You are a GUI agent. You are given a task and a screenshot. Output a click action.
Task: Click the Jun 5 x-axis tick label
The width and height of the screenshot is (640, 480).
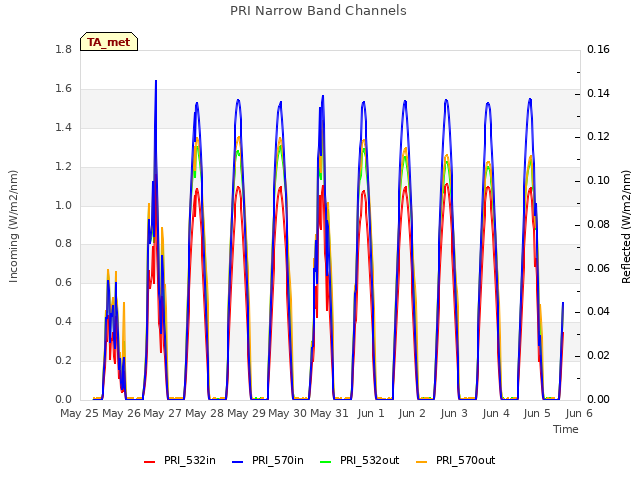(537, 413)
